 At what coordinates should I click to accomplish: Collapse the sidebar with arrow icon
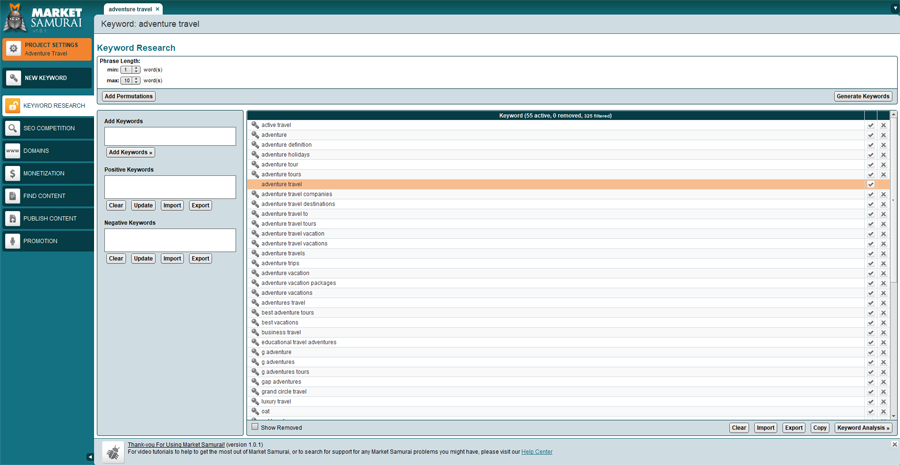tap(90, 457)
